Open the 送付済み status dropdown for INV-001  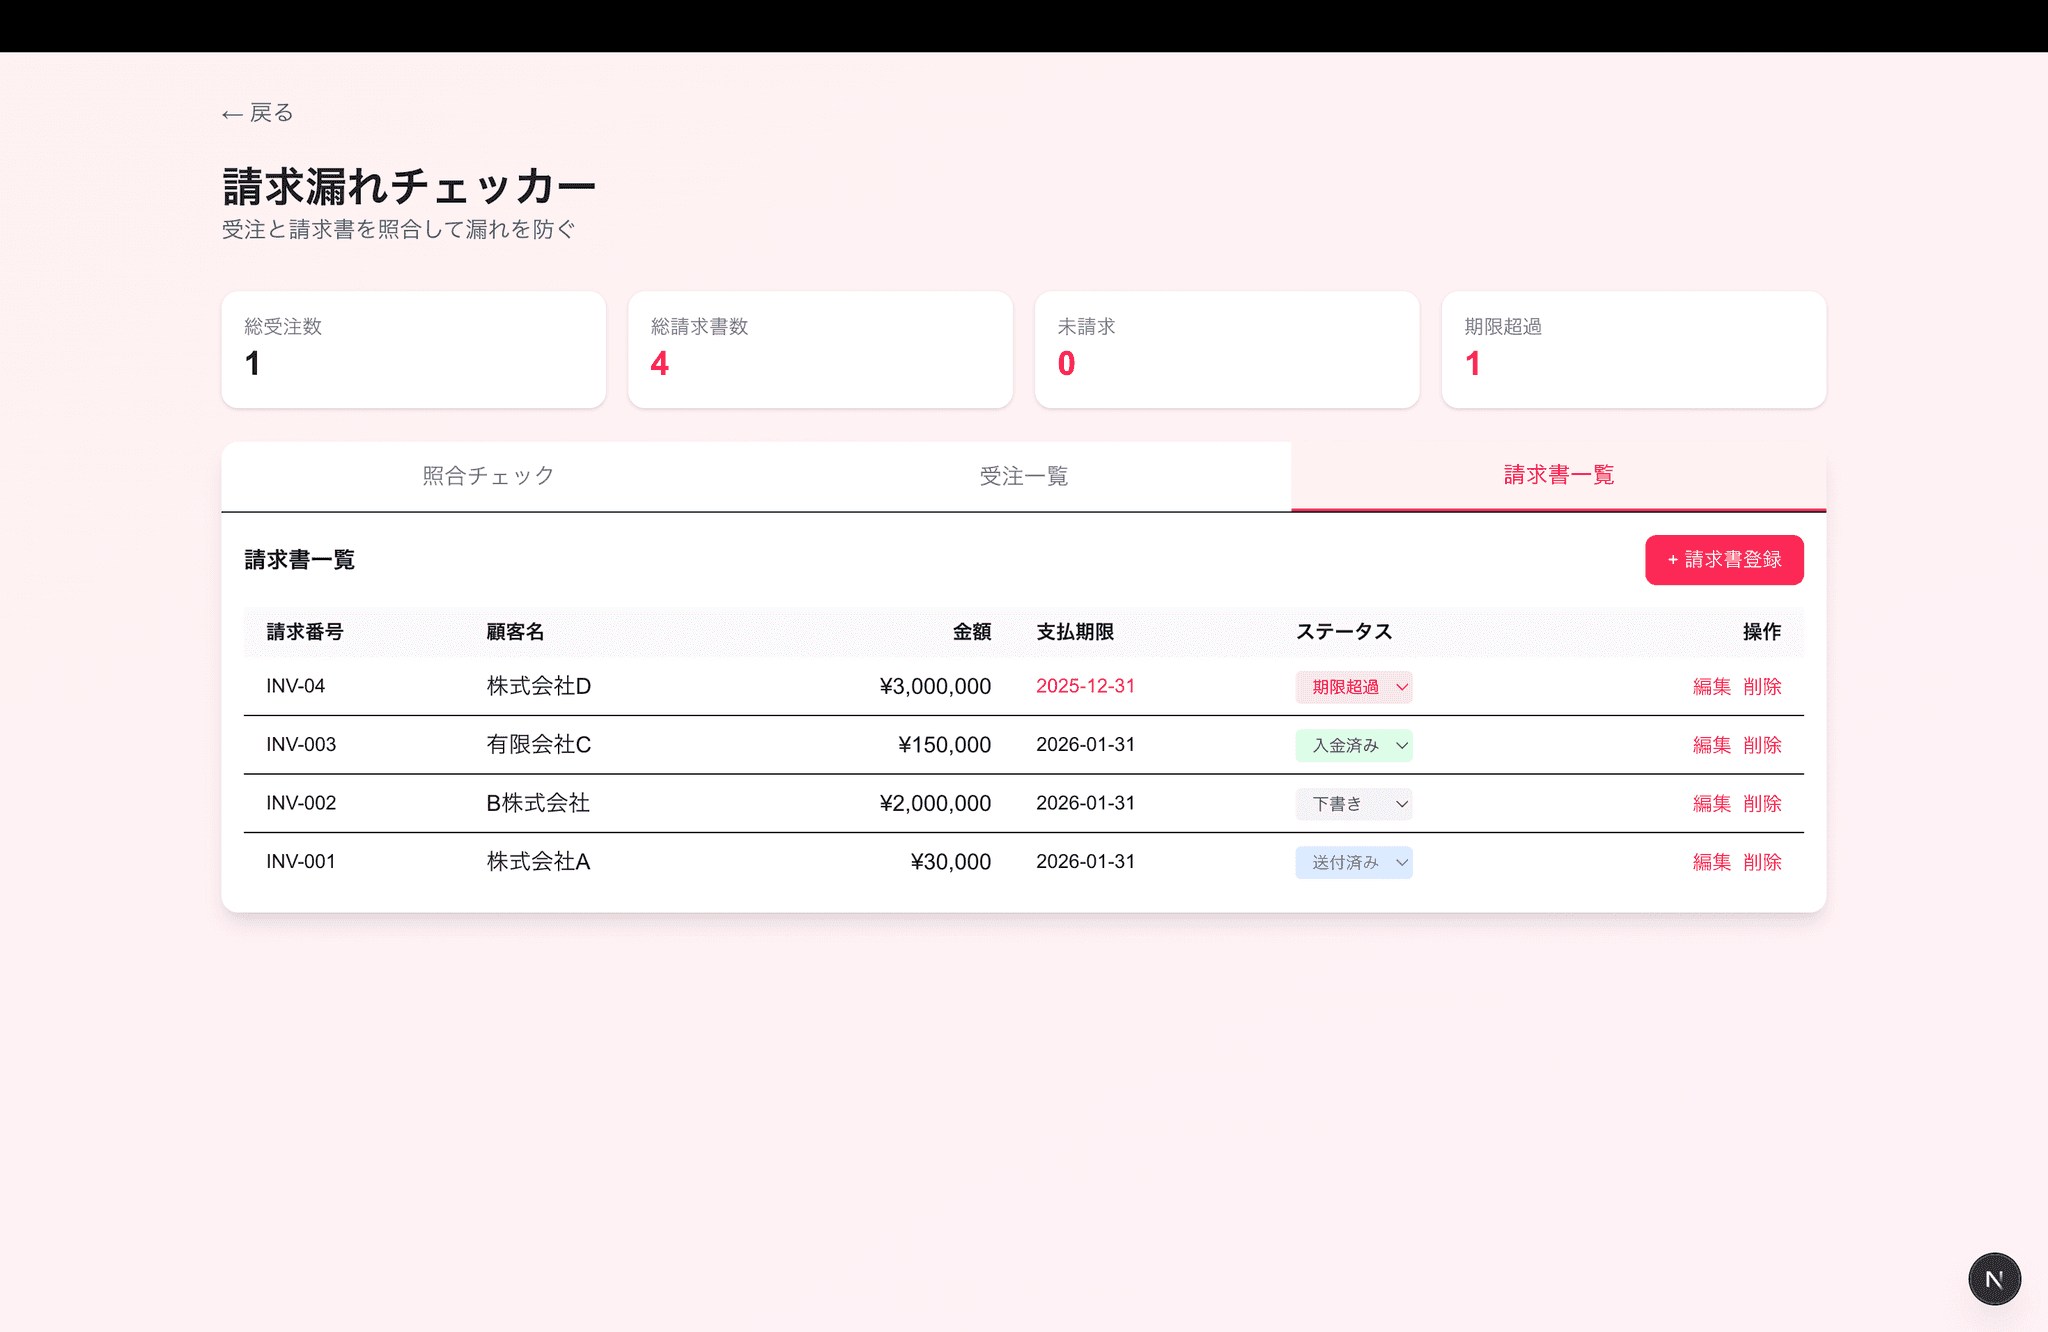pos(1353,862)
